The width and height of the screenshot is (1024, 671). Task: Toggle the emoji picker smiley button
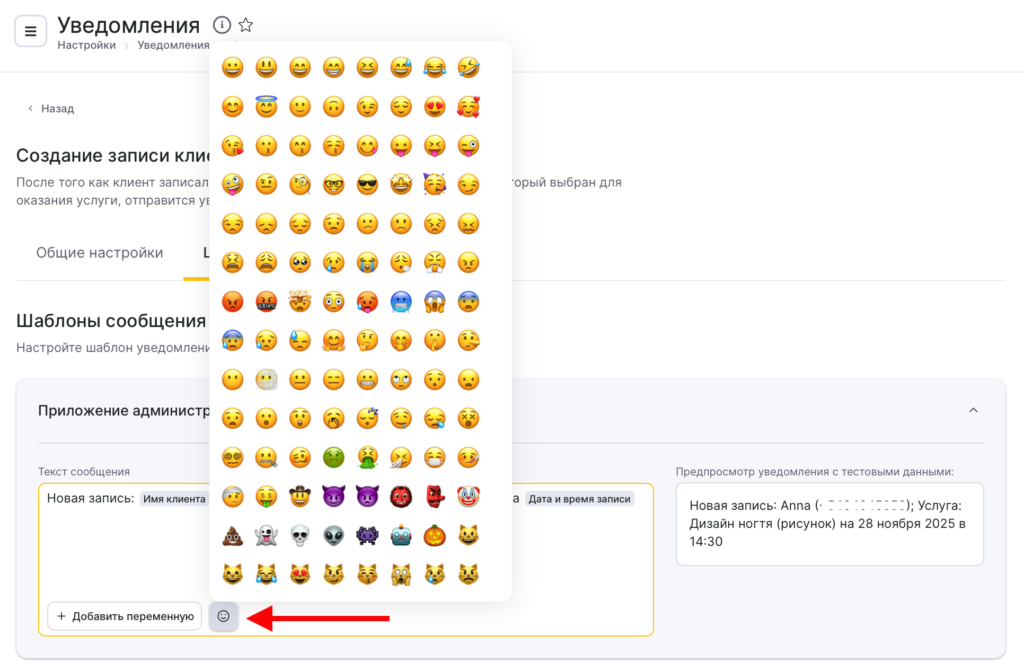tap(223, 616)
